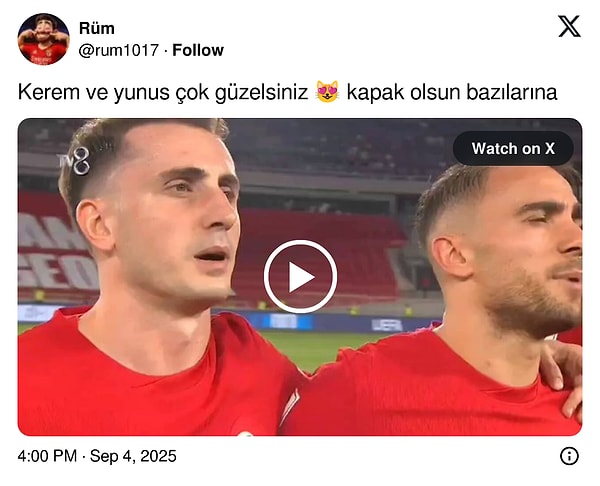Open the 4:00 PM timestamp link
The width and height of the screenshot is (600, 486).
tap(47, 456)
